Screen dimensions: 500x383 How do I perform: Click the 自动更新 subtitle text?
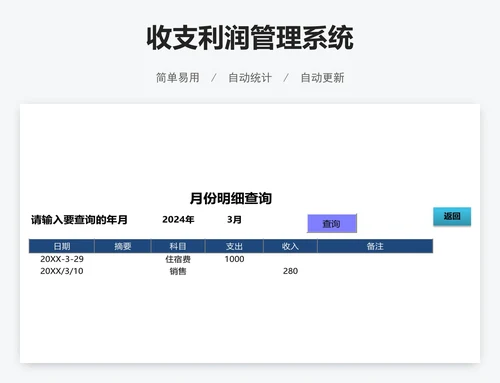pos(322,78)
